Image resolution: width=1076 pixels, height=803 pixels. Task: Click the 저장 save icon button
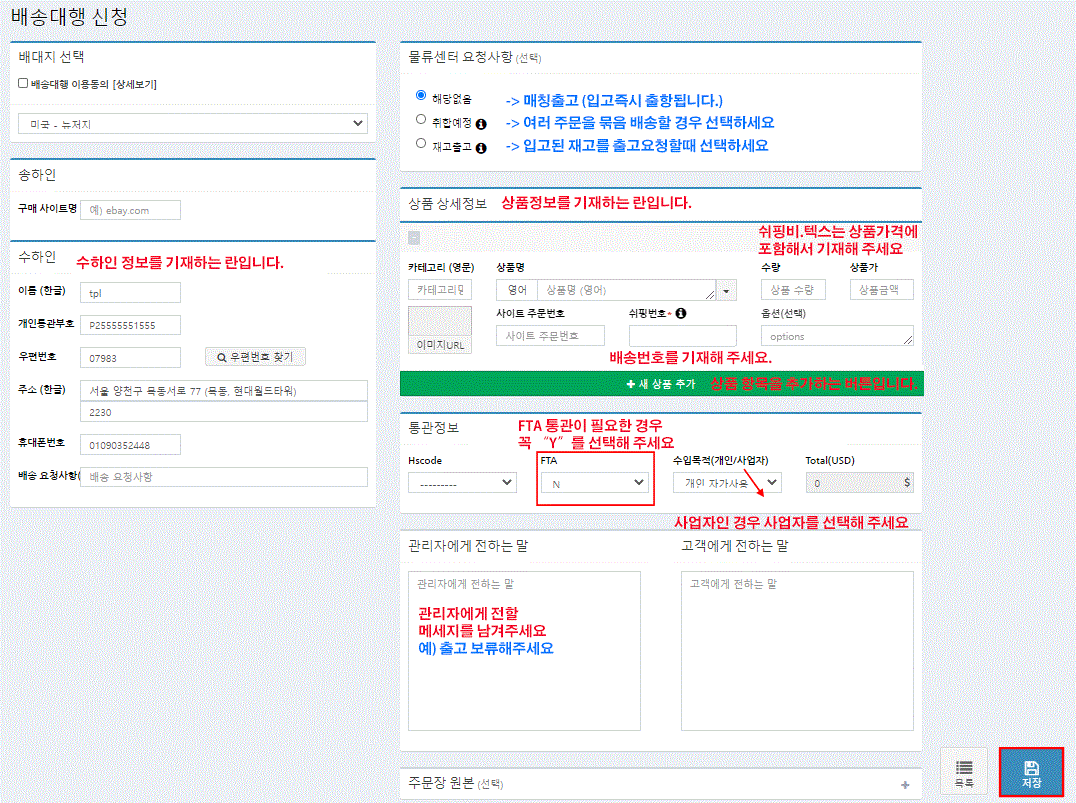click(x=1031, y=772)
